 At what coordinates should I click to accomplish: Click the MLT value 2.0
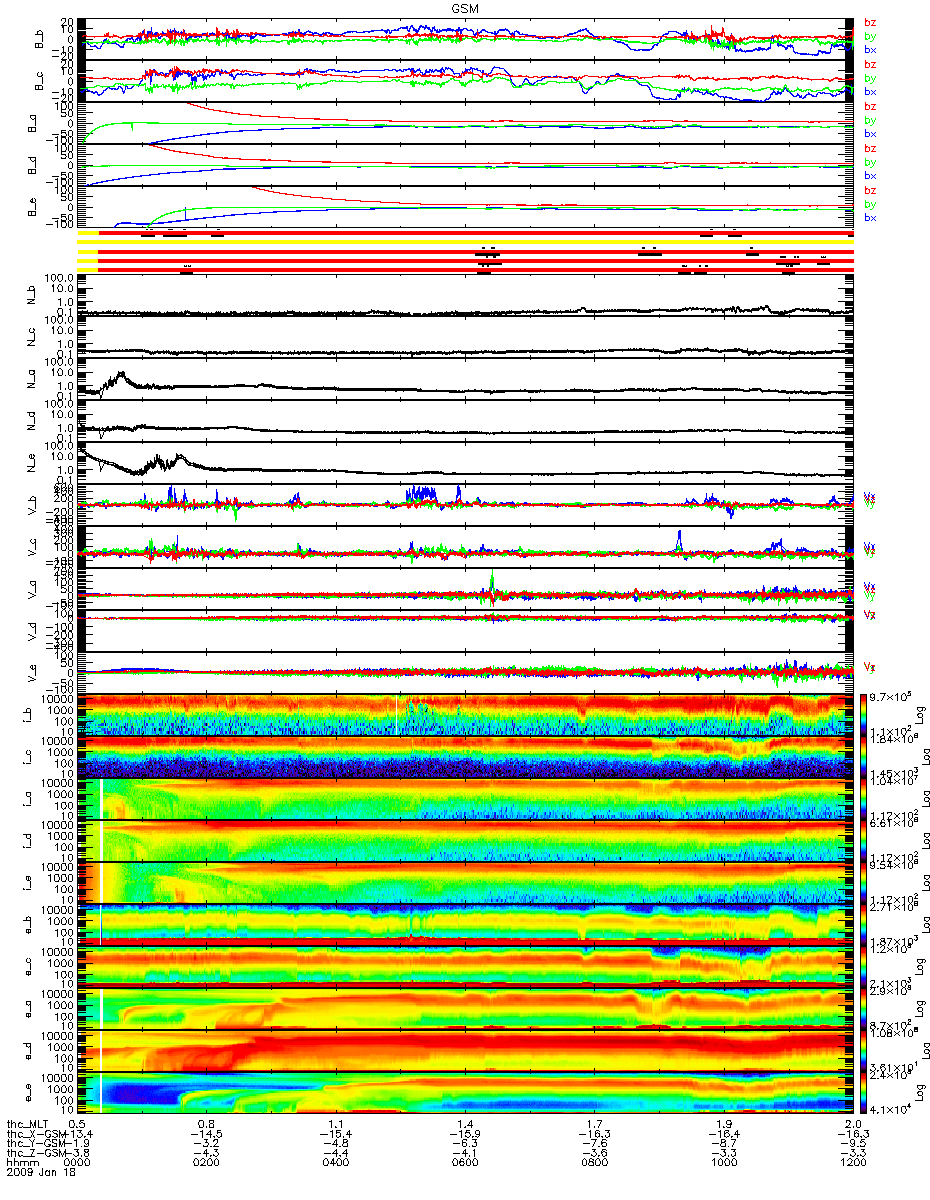coord(852,1124)
